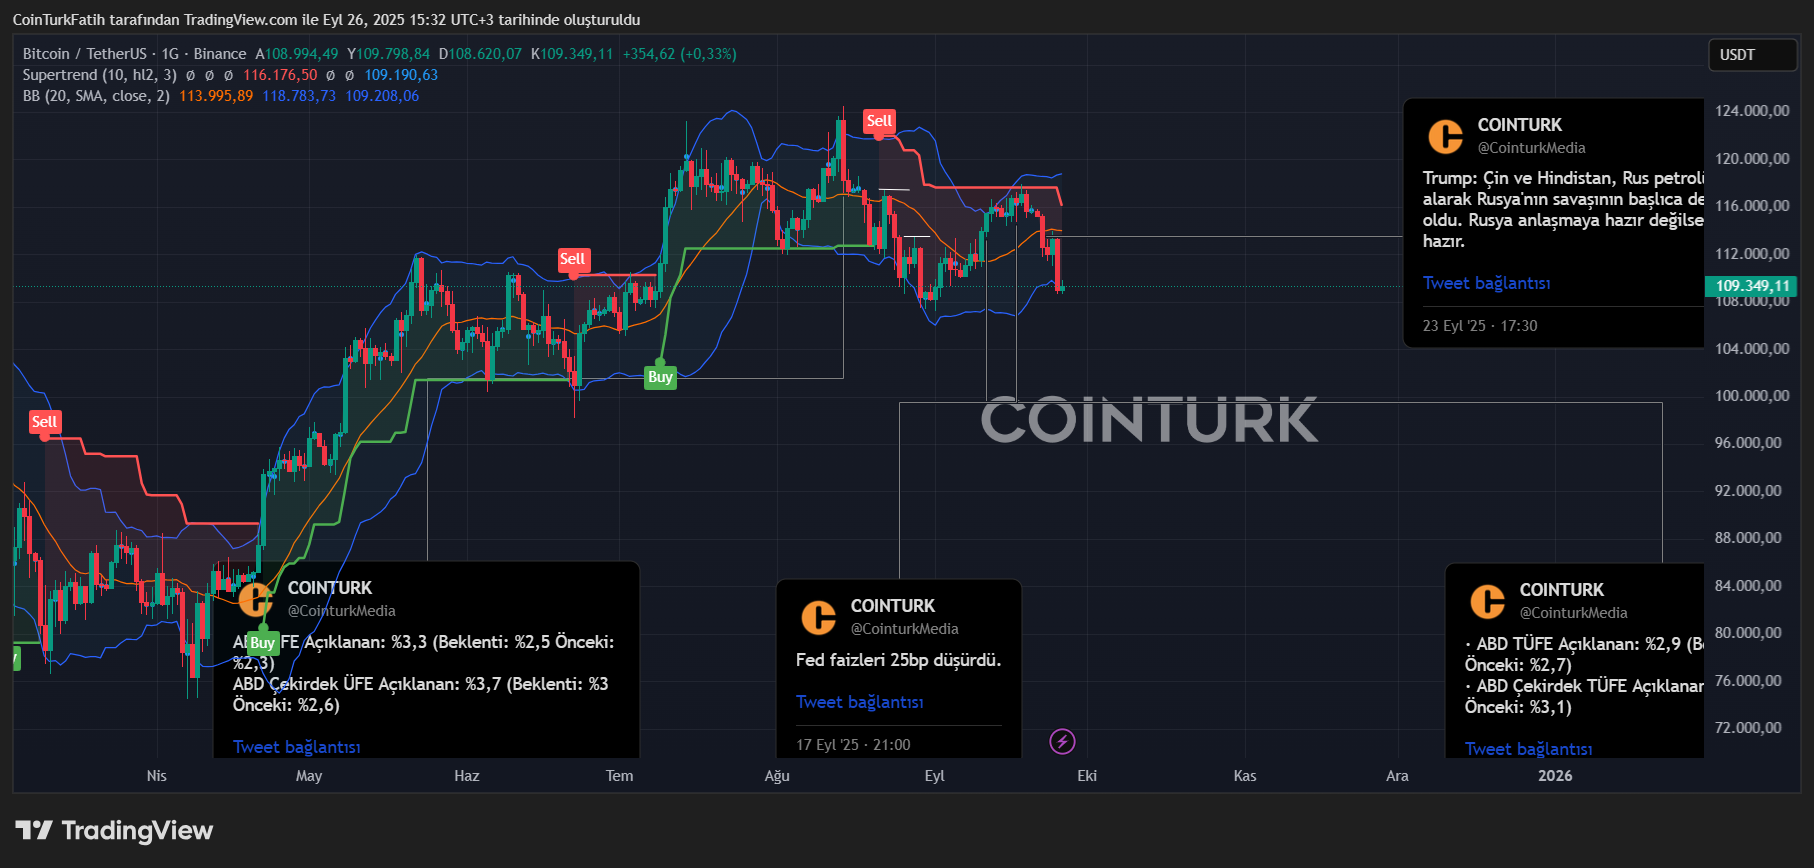Screen dimensions: 1814x868
Task: Click the Tem label on the time axis
Action: tap(620, 776)
